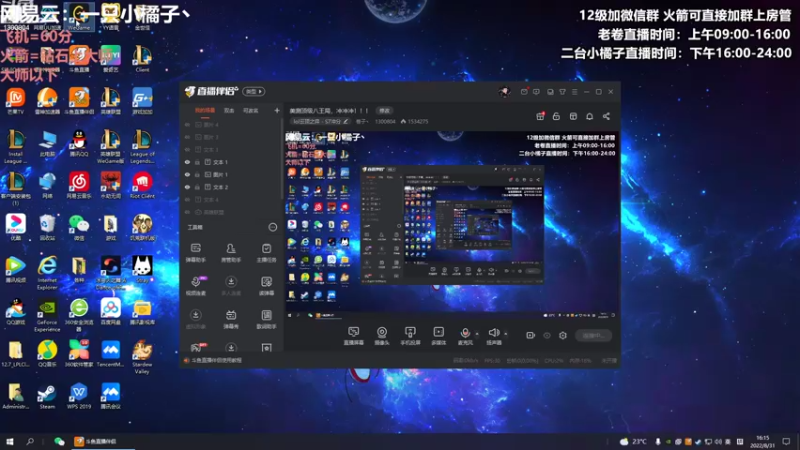Open the 歌词助手 tool
This screenshot has height=450, width=800.
[x=266, y=319]
